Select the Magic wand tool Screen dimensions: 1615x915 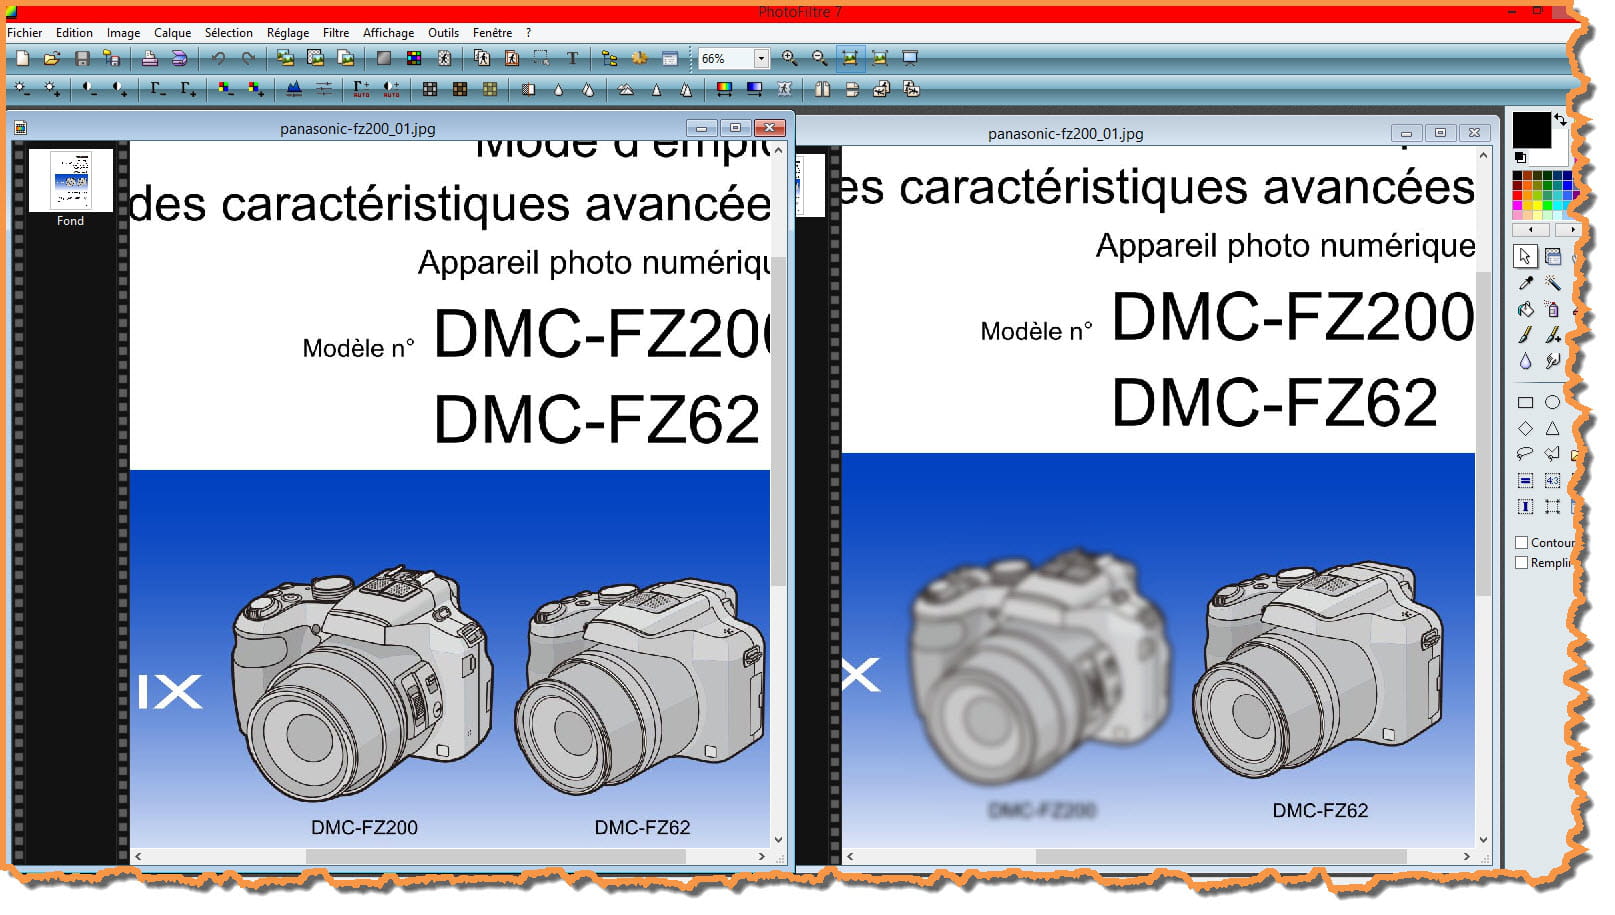tap(1552, 284)
